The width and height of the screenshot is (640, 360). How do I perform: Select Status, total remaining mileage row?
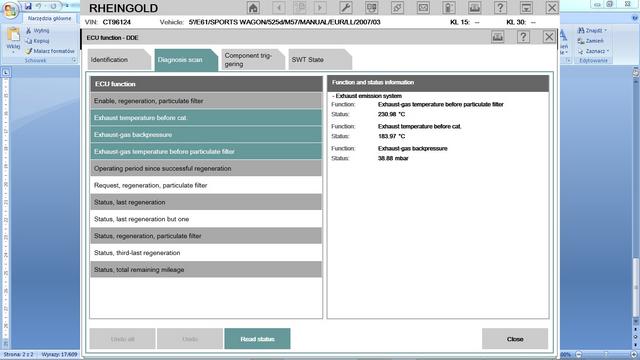click(x=206, y=270)
